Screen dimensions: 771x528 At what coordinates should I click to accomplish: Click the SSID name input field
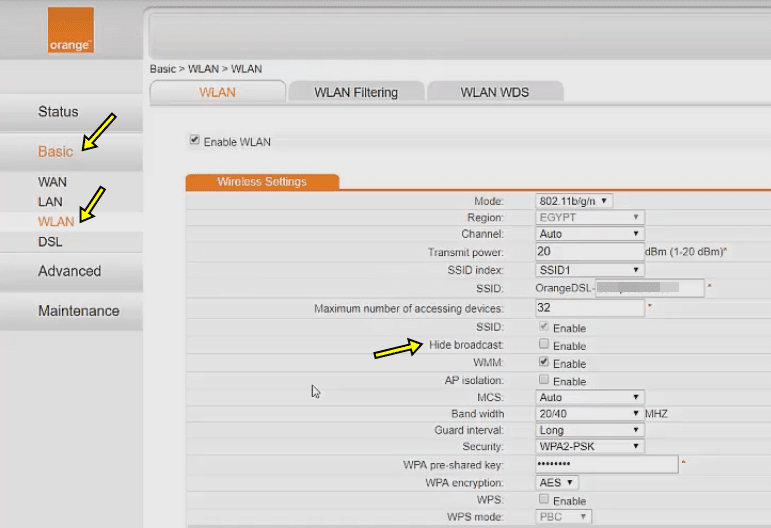pyautogui.click(x=649, y=288)
